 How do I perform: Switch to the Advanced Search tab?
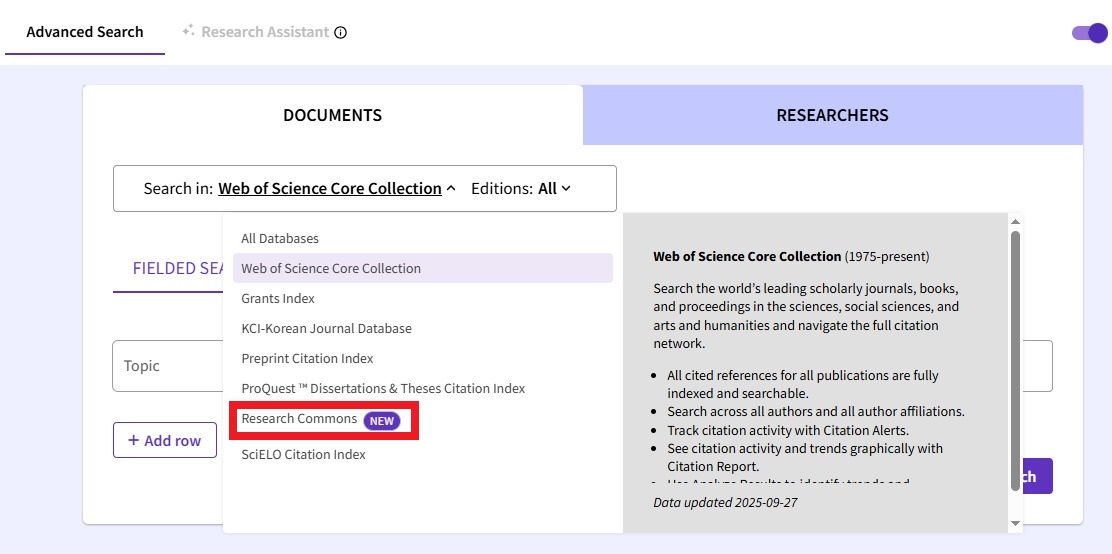(x=85, y=32)
